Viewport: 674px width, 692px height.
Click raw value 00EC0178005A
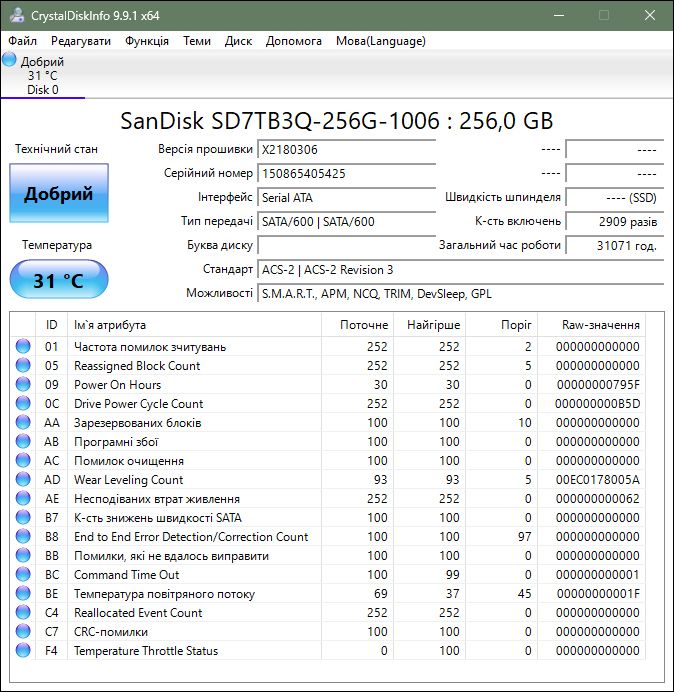click(598, 480)
